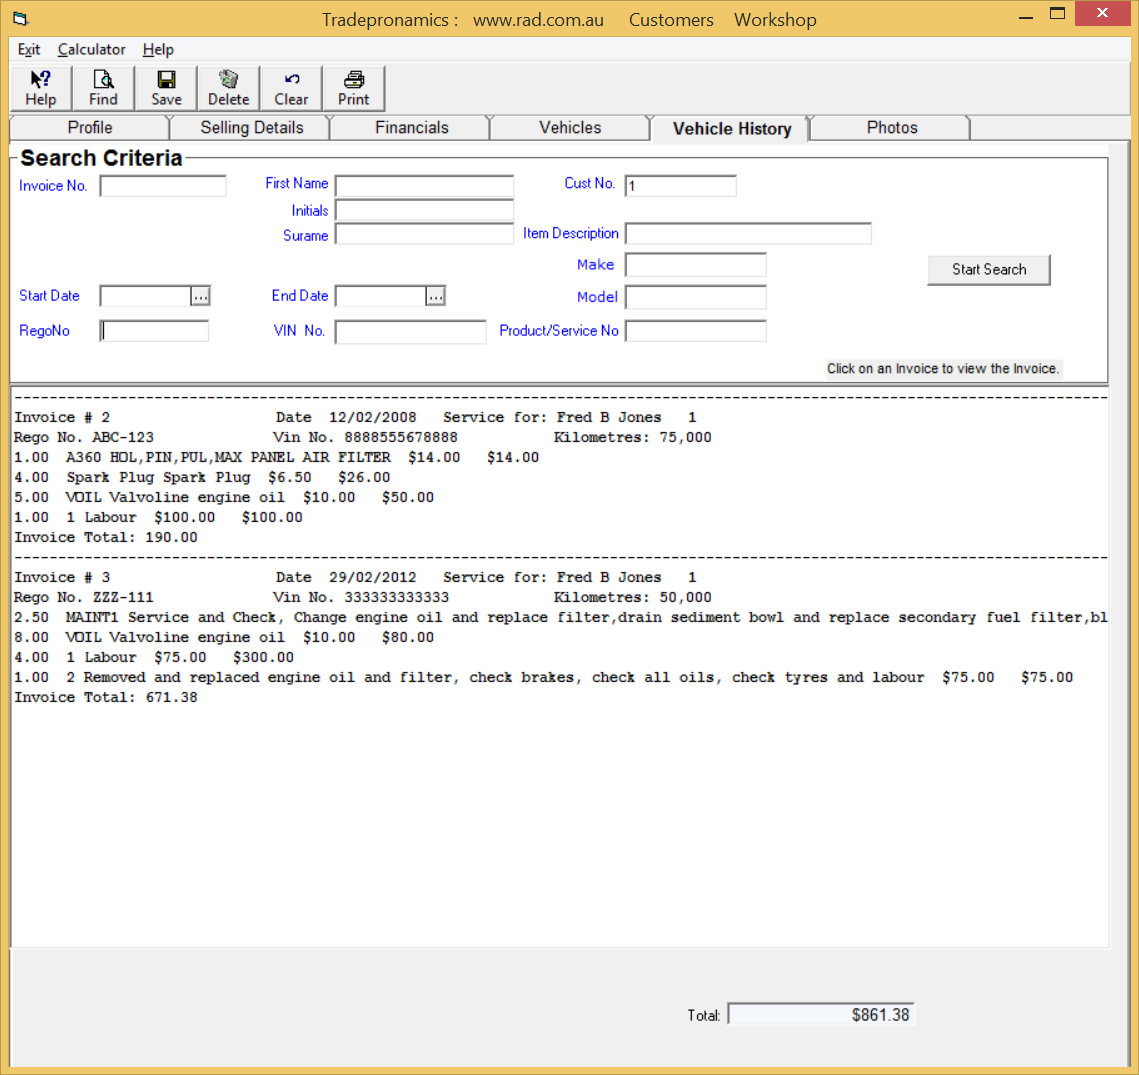Go to the Photos tab
The height and width of the screenshot is (1075, 1139).
pyautogui.click(x=891, y=127)
